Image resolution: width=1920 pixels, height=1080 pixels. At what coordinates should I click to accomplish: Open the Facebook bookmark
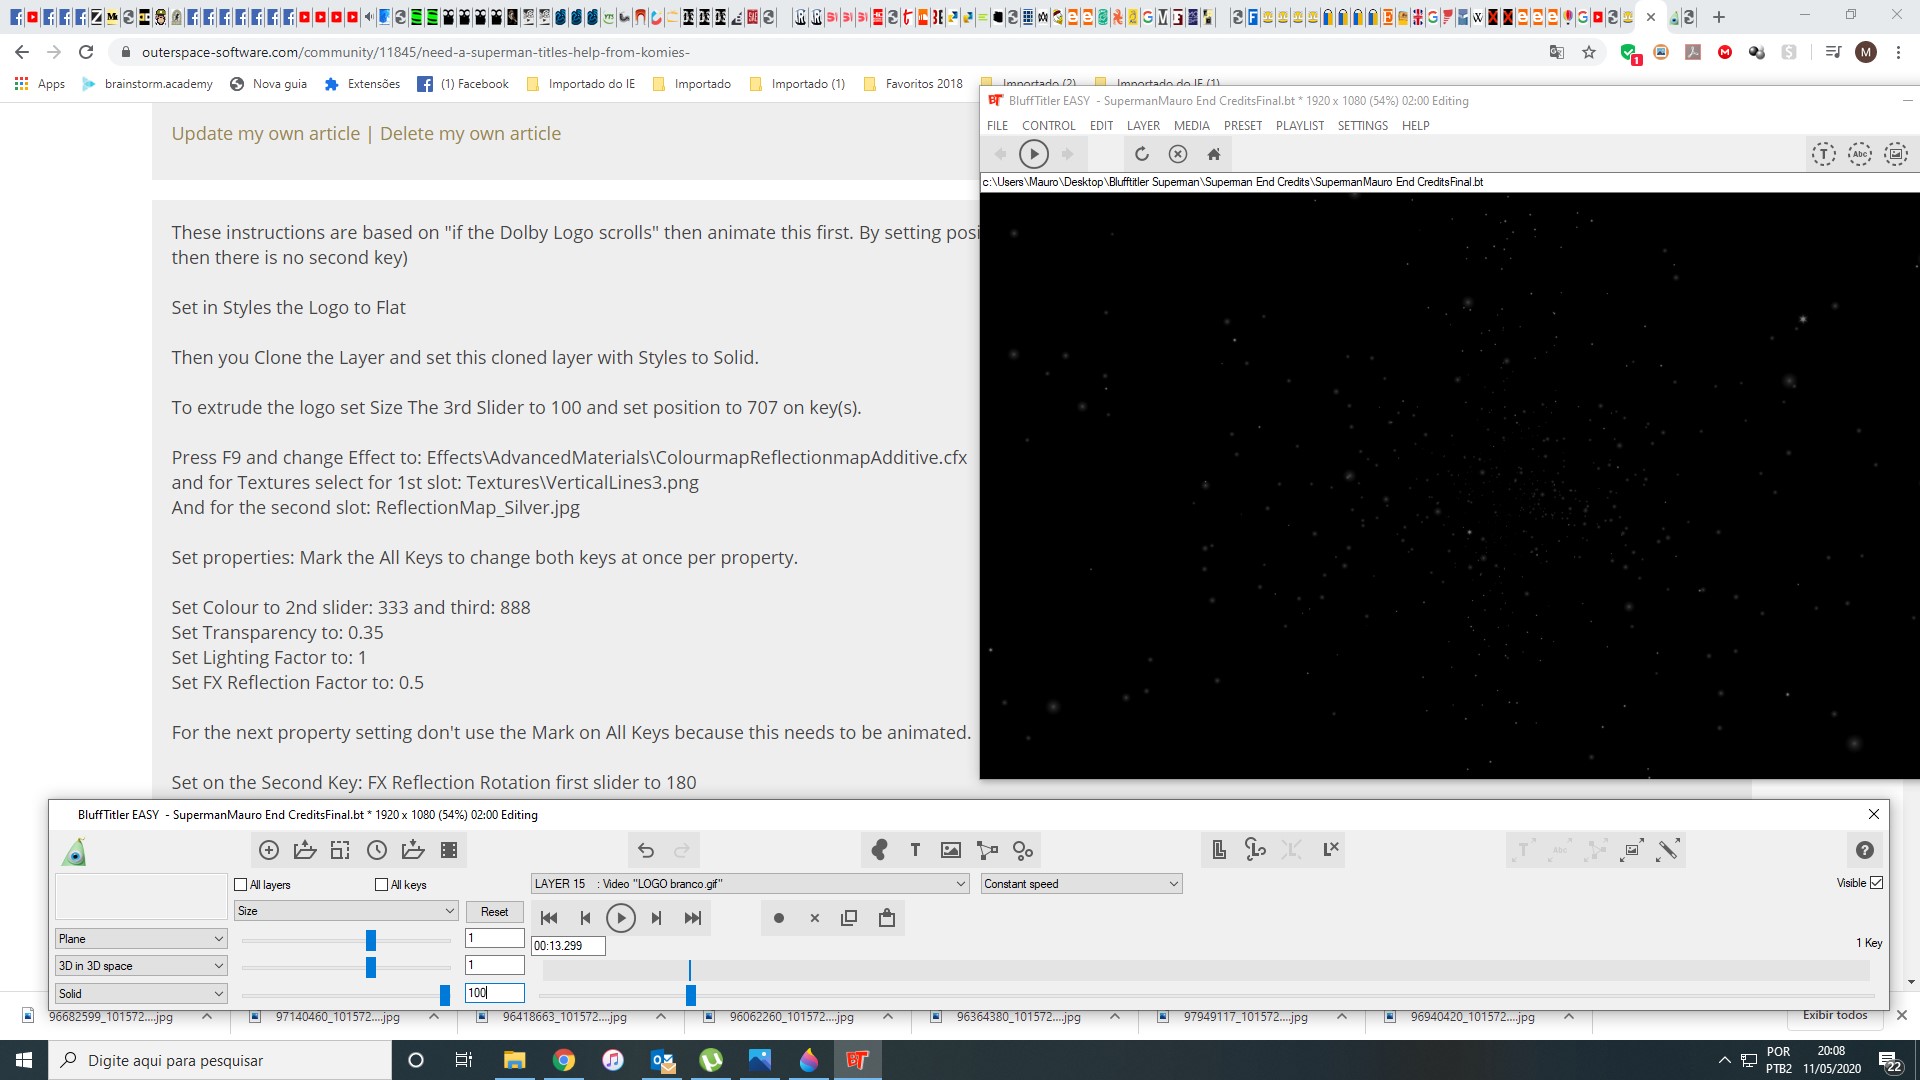[x=463, y=84]
